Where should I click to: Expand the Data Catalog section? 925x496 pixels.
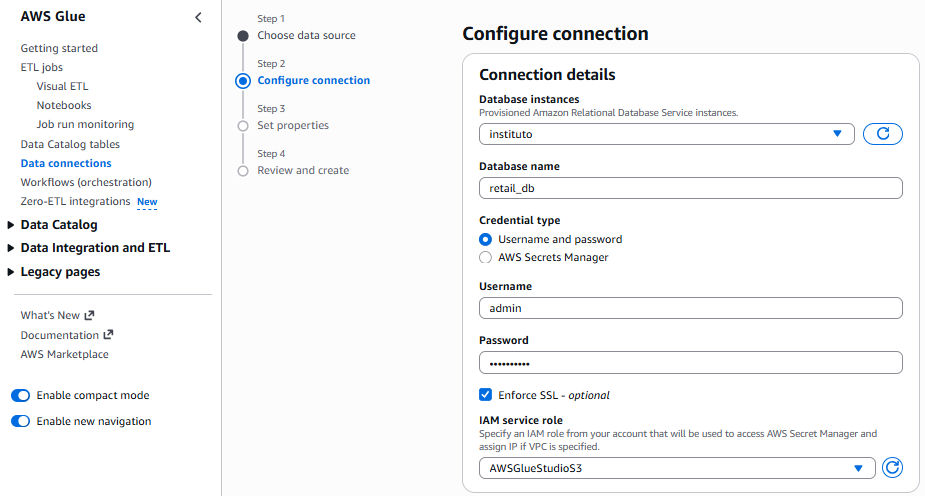click(58, 225)
